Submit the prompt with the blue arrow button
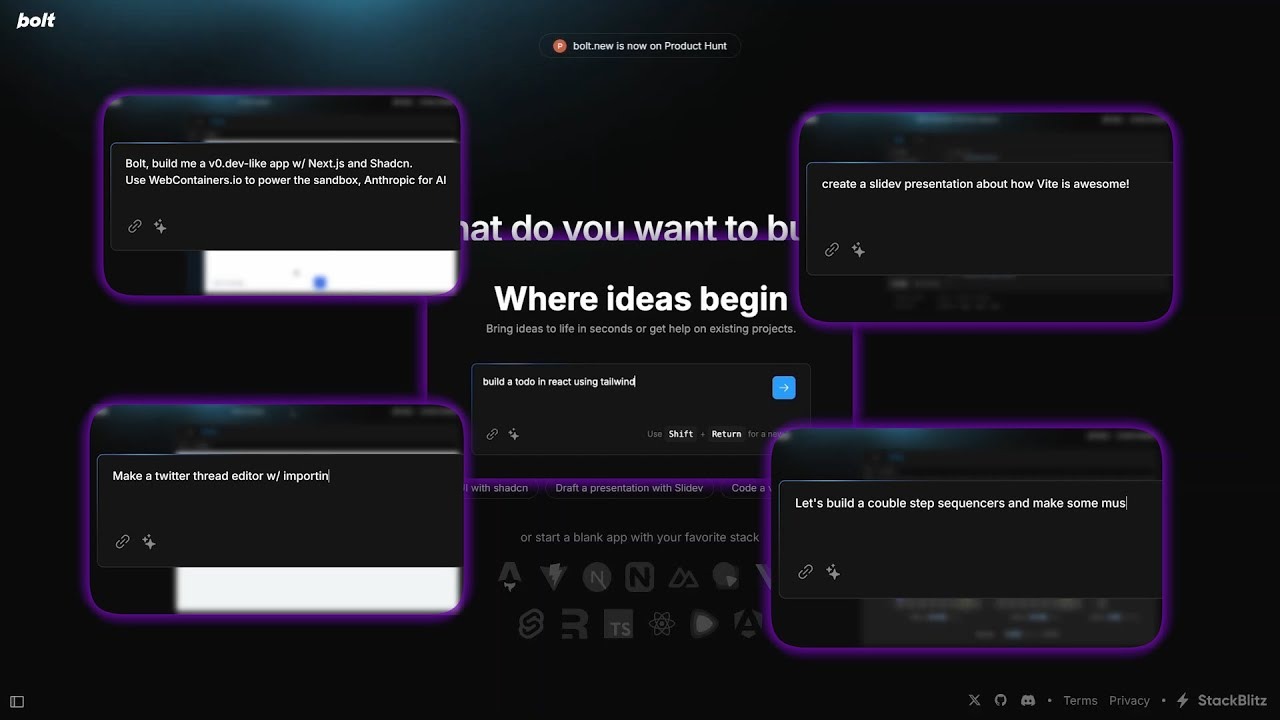This screenshot has height=720, width=1280. pos(784,387)
